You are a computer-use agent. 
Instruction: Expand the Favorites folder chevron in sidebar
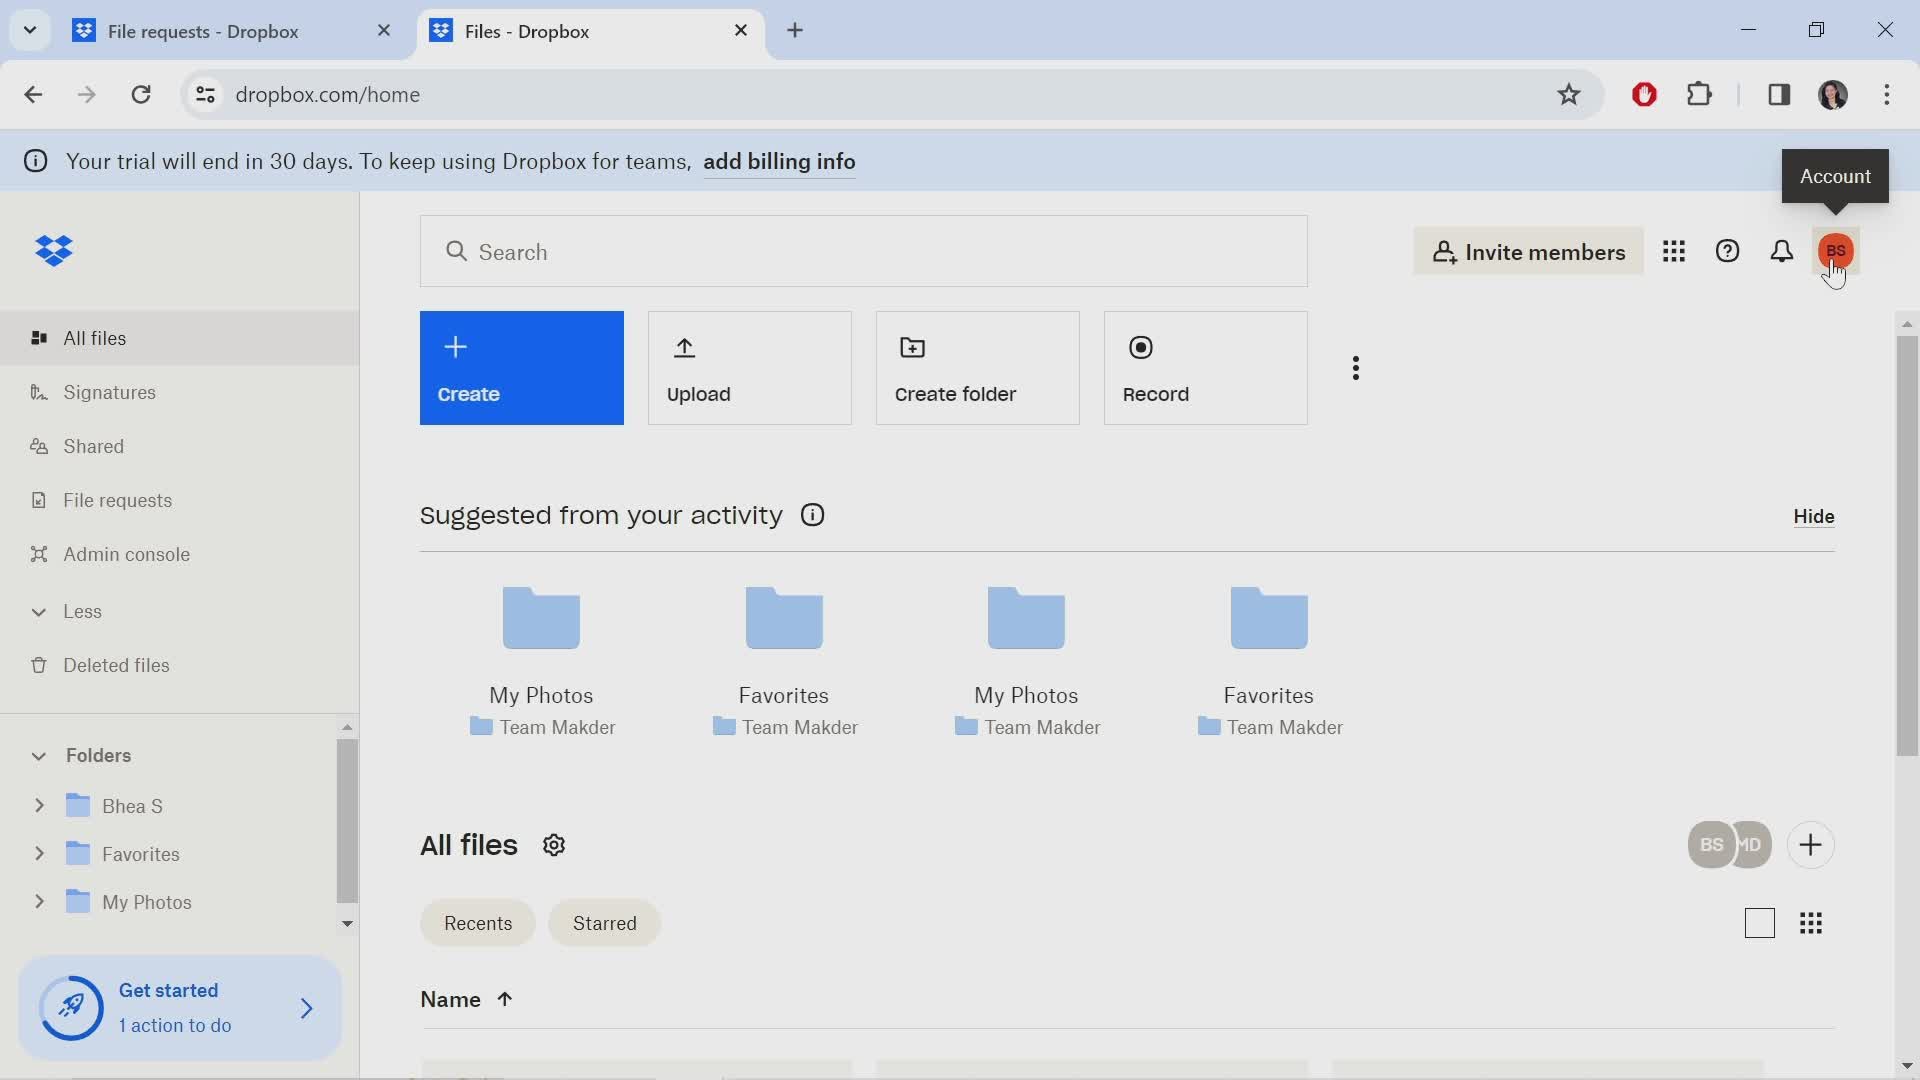(x=39, y=853)
